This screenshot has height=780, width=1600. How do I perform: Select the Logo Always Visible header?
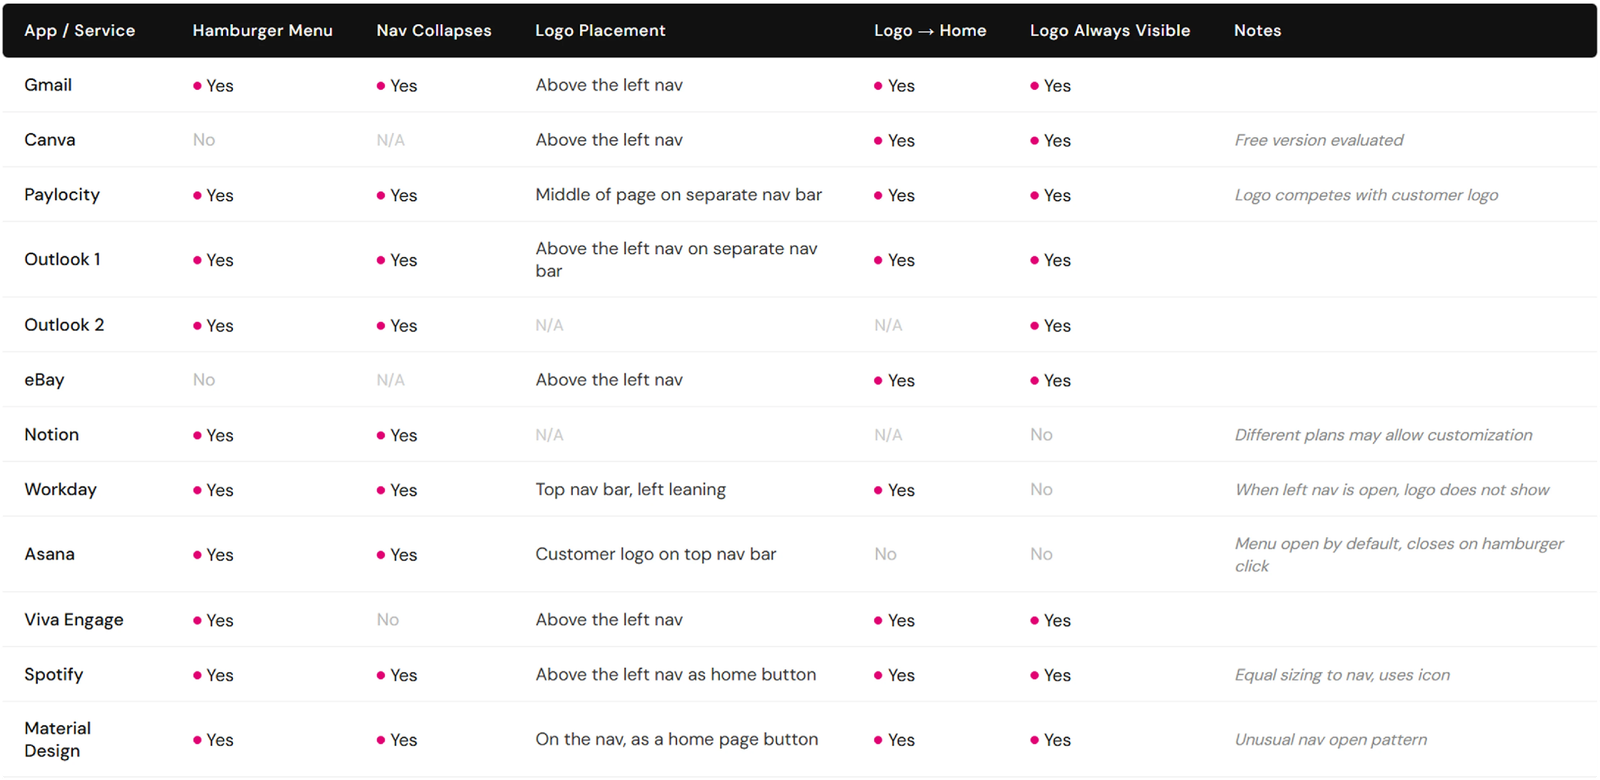pyautogui.click(x=1110, y=30)
